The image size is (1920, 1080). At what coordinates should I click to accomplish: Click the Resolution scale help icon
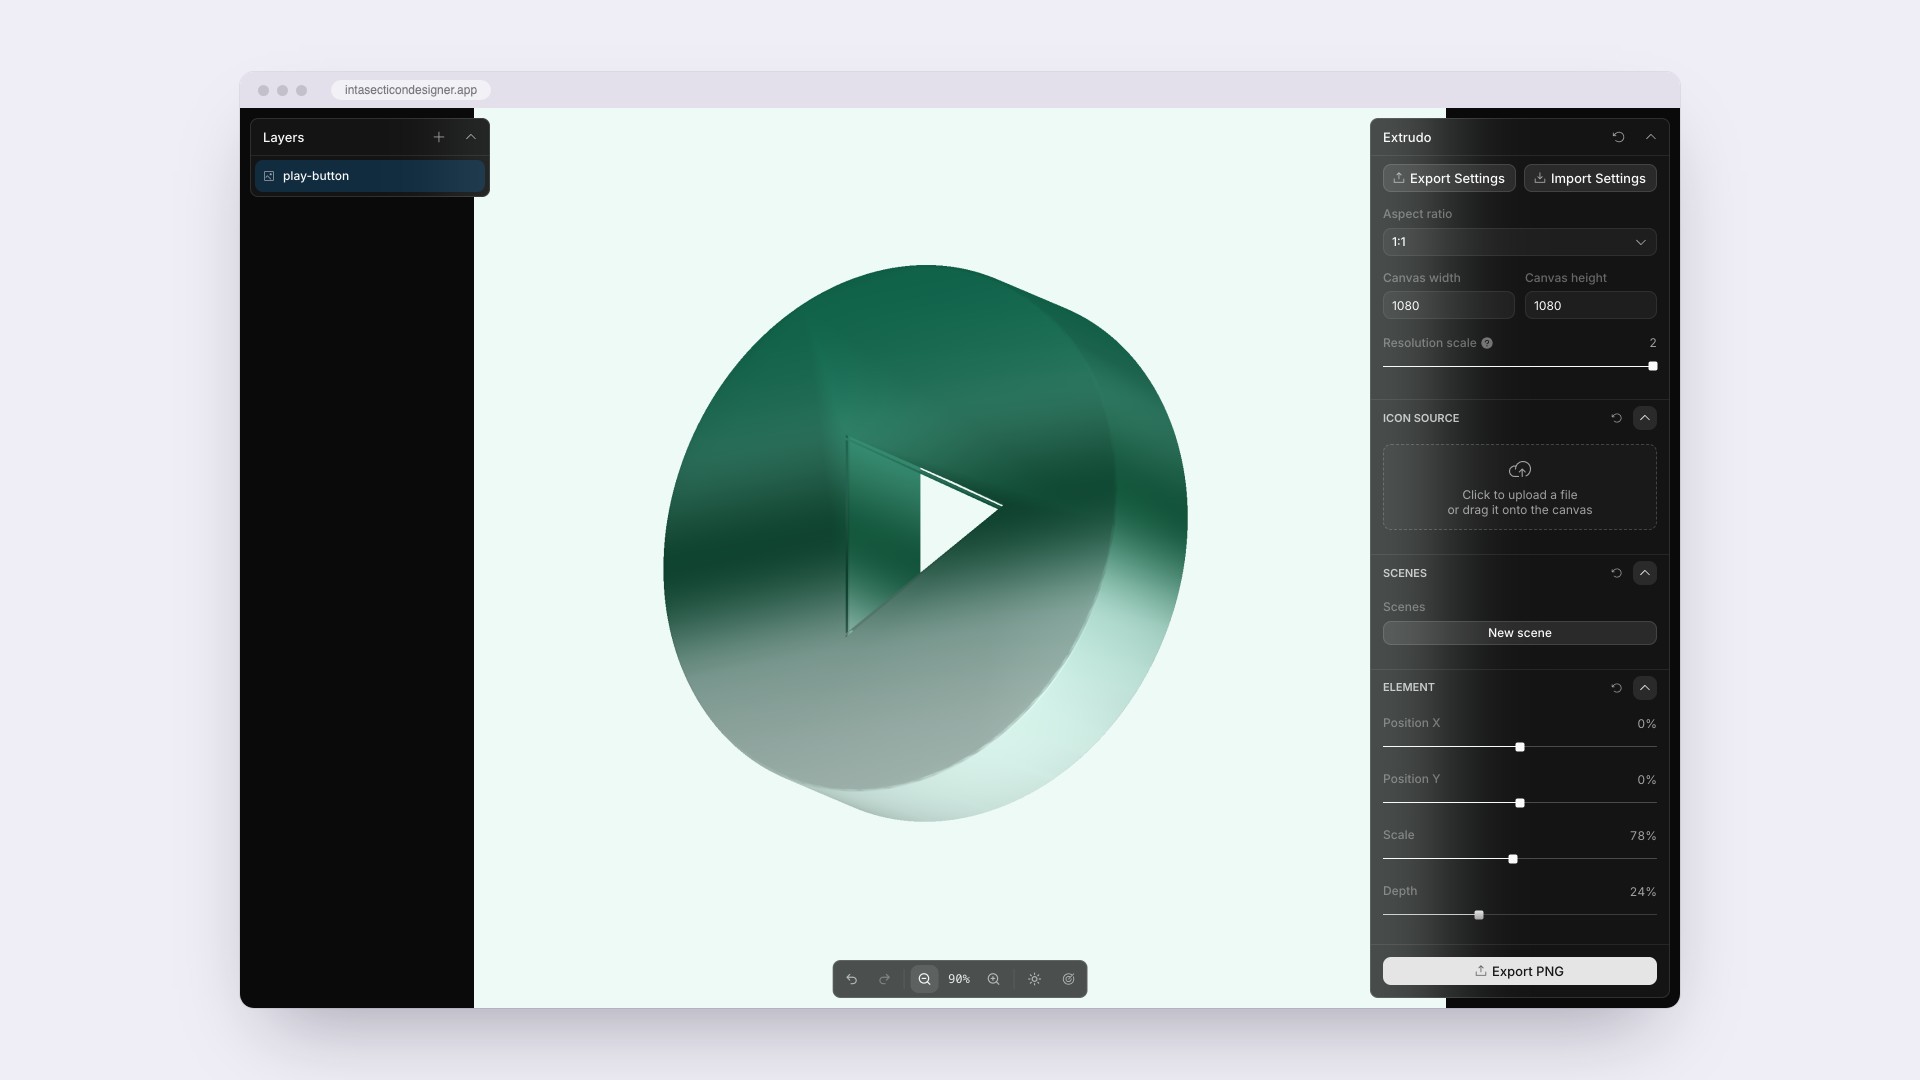click(x=1487, y=343)
